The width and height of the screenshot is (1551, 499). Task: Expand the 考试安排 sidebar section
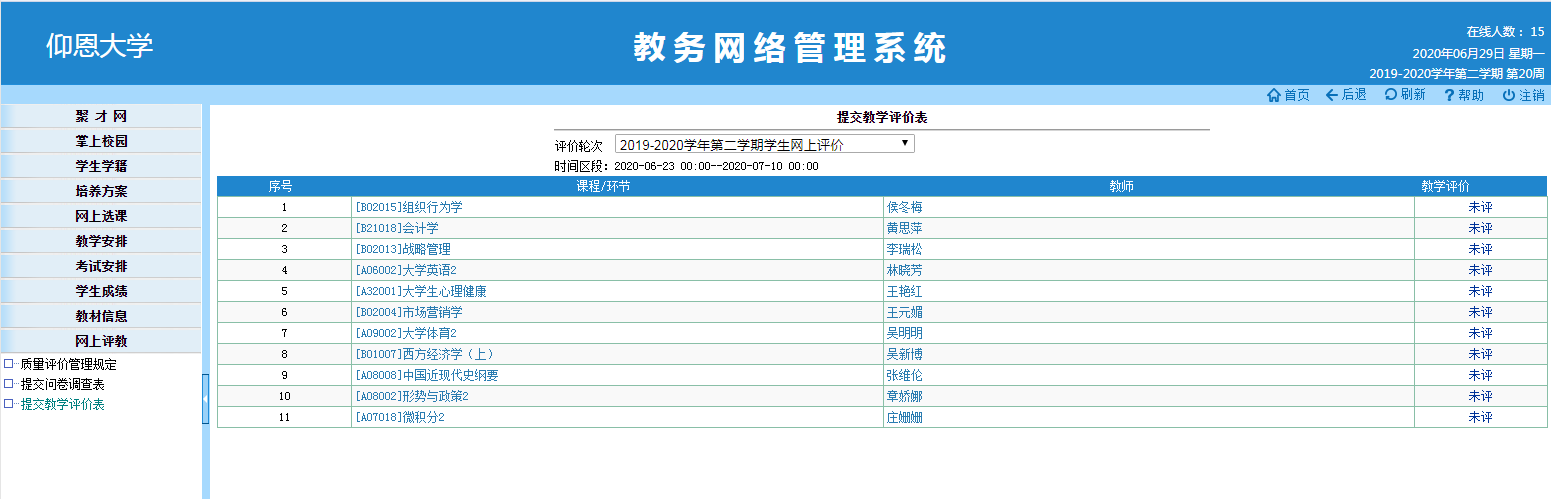point(101,266)
